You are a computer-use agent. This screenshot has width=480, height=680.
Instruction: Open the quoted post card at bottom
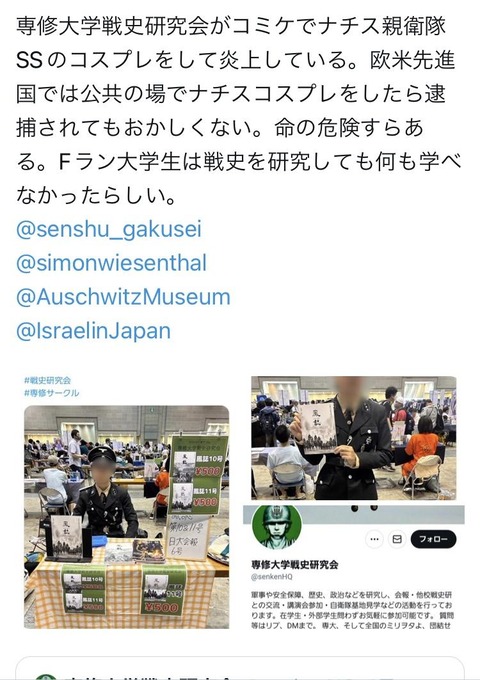pyautogui.click(x=240, y=668)
